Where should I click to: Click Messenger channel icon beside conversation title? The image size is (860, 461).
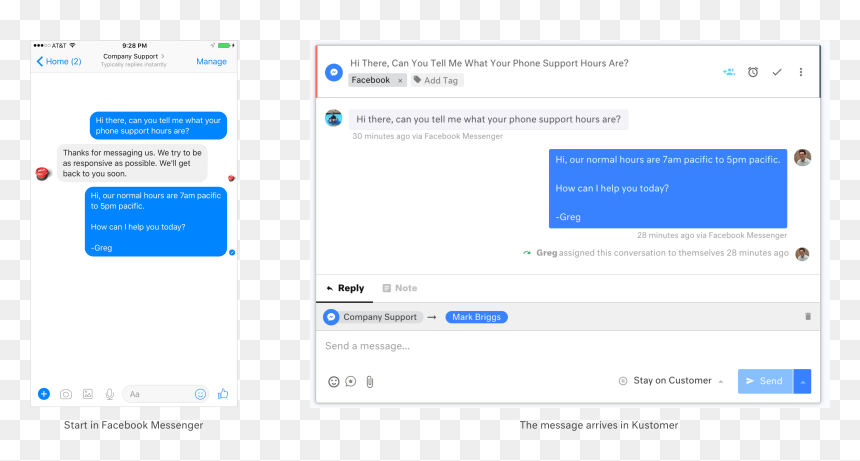[333, 72]
